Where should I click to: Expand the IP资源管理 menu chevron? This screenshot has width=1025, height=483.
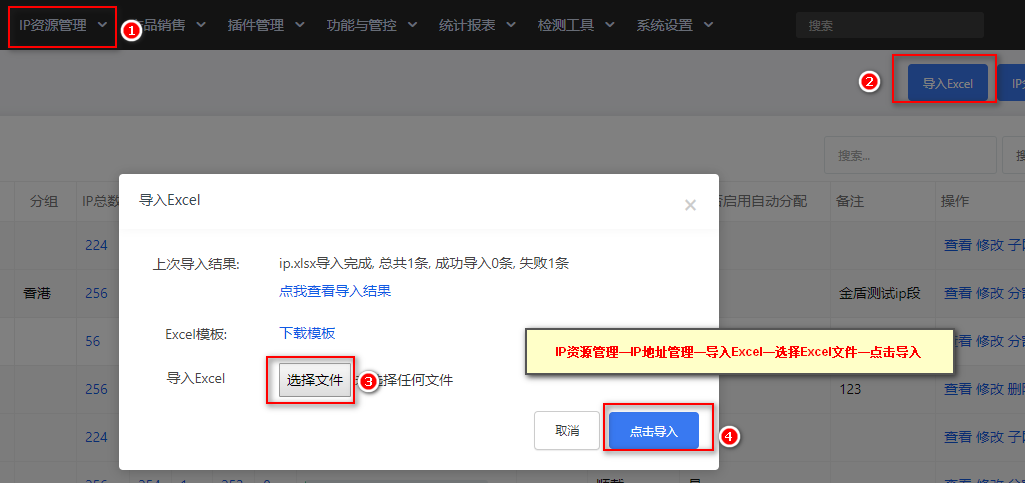pos(102,25)
